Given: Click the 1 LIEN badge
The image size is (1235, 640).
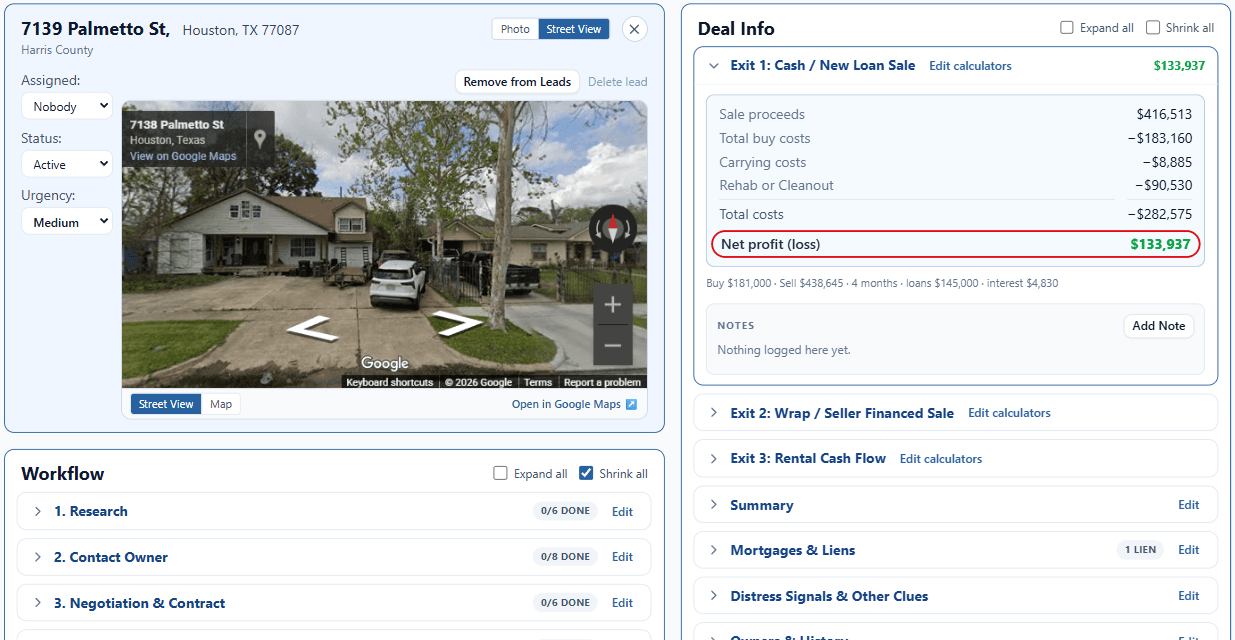Looking at the screenshot, I should 1140,550.
